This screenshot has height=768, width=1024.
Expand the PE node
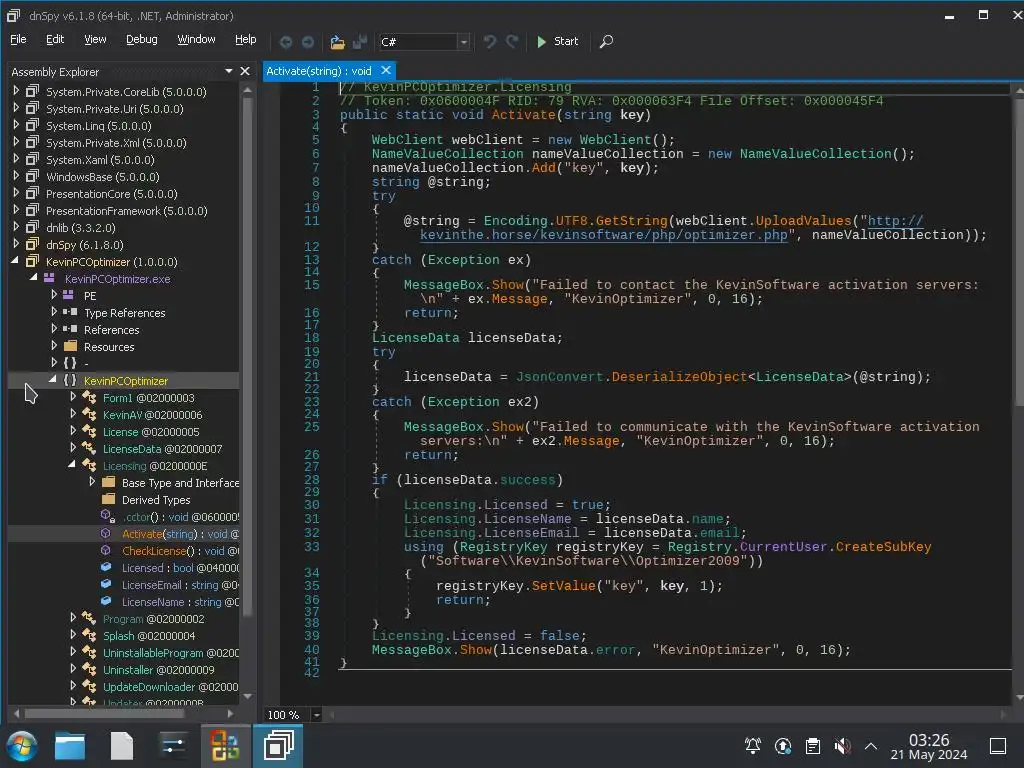tap(54, 295)
